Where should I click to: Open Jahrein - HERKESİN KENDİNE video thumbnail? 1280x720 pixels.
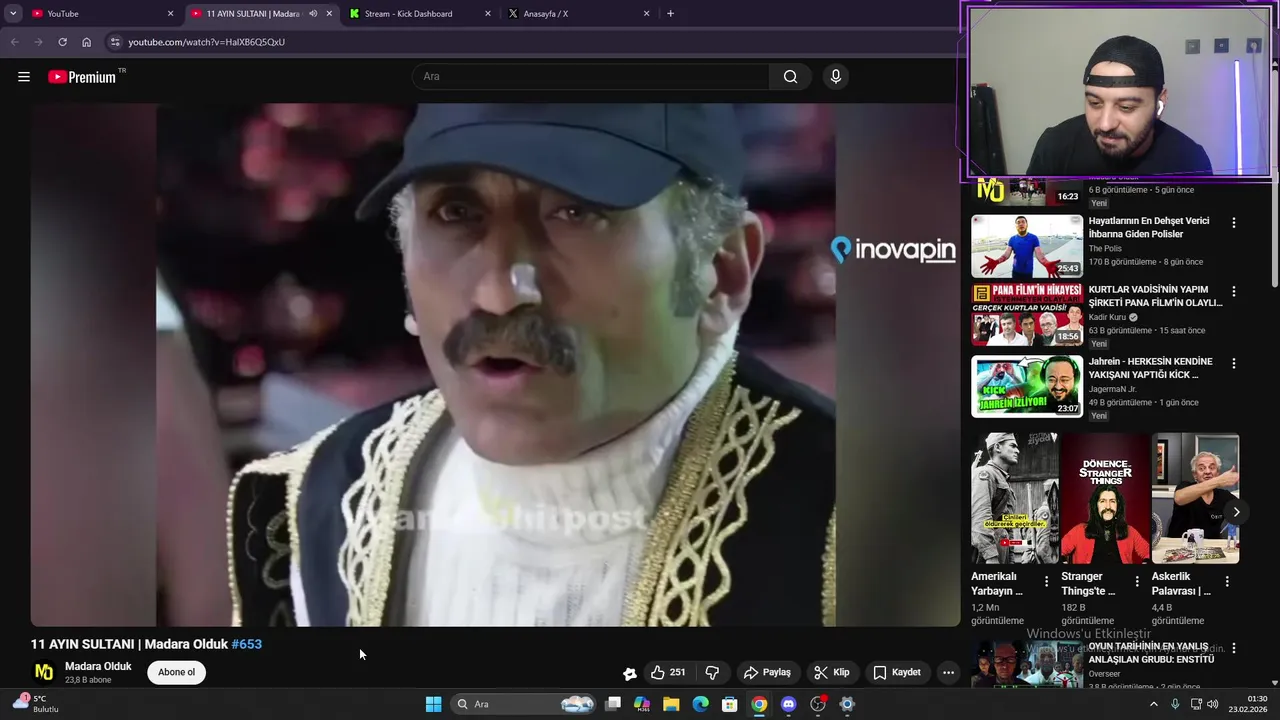pyautogui.click(x=1027, y=386)
